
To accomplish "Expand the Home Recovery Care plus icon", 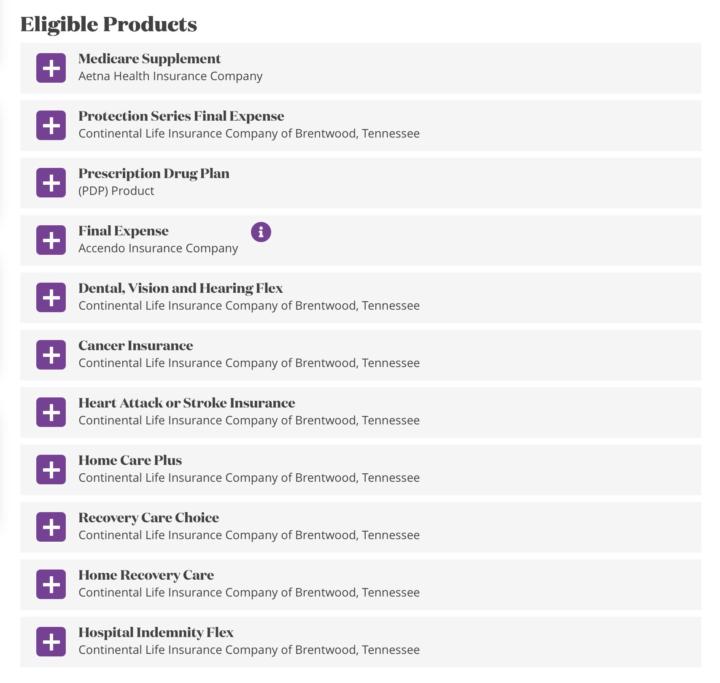I will (51, 585).
